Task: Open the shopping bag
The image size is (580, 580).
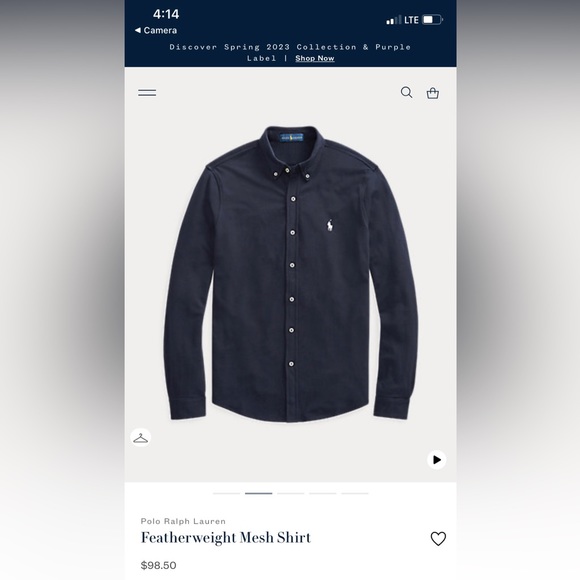Action: pyautogui.click(x=433, y=93)
